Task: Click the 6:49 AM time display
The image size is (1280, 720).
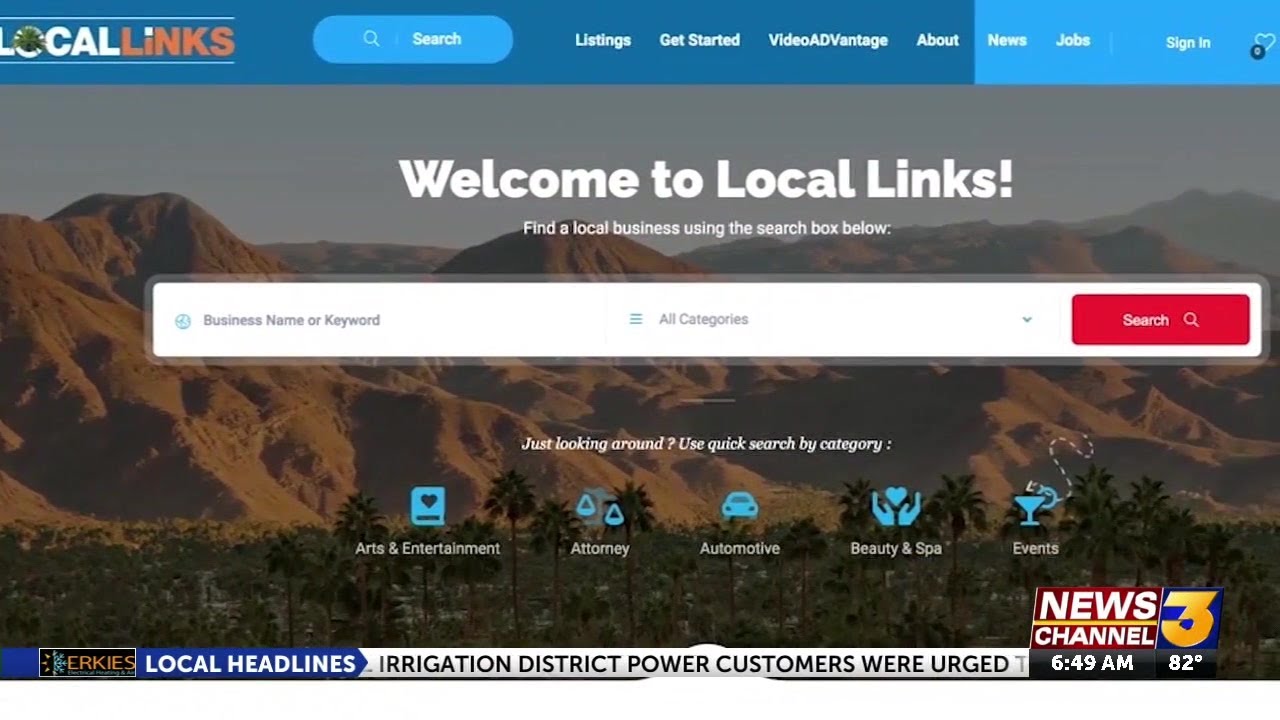Action: [x=1092, y=663]
